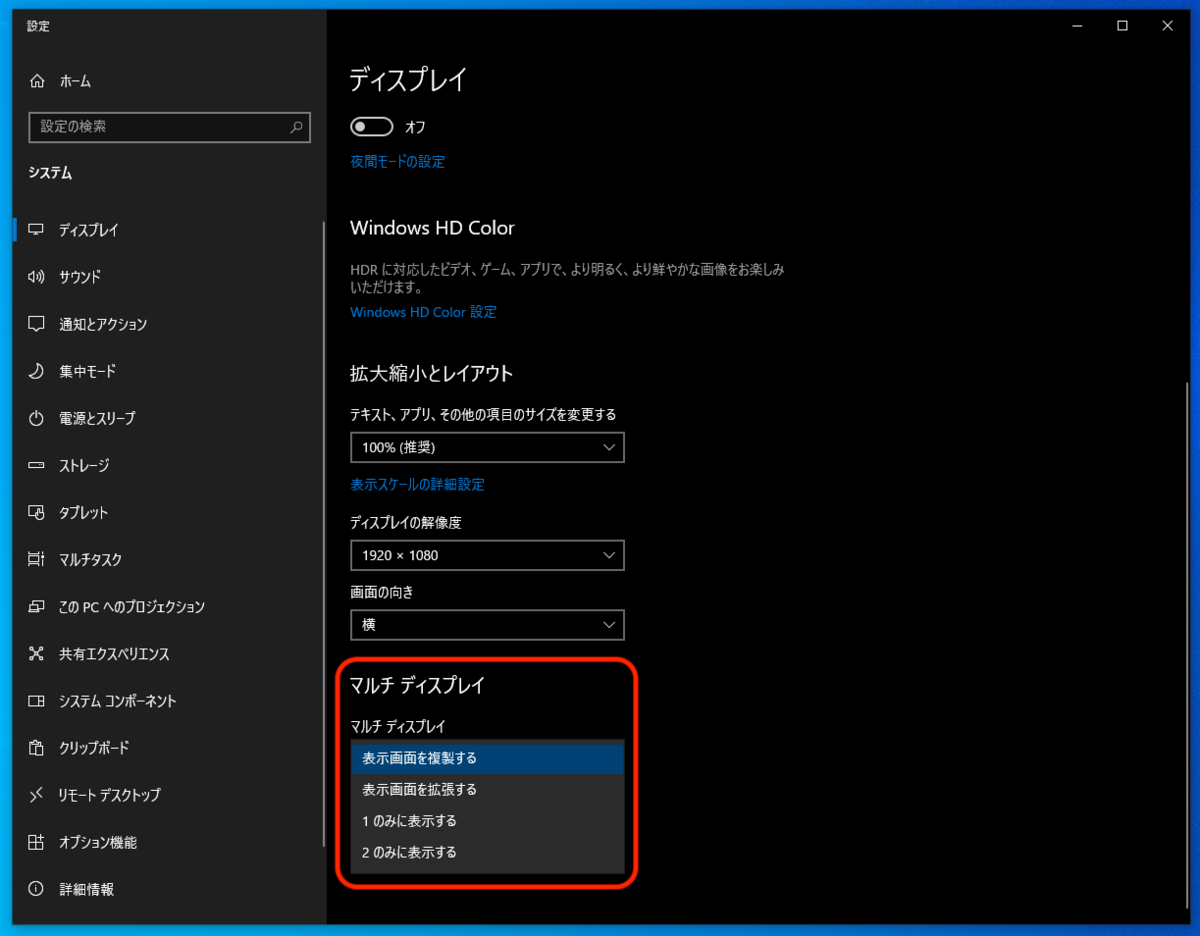Toggle the night light switch (オフ)
Viewport: 1200px width, 936px height.
tap(371, 127)
